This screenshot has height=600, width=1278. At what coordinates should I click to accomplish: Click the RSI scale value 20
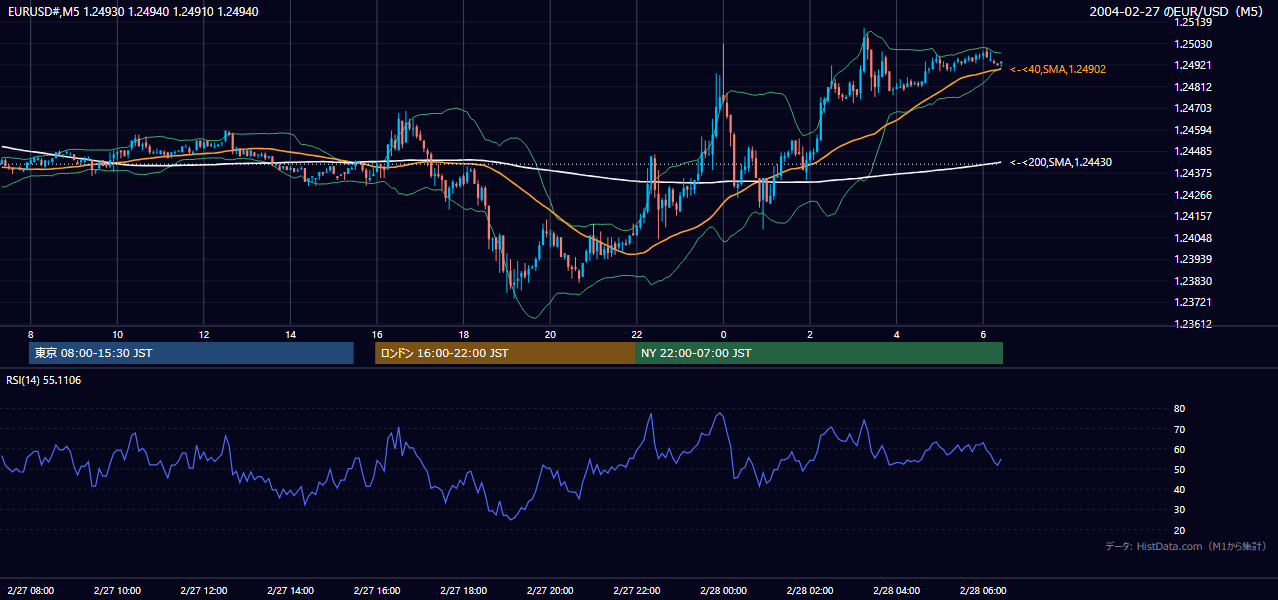(1179, 530)
